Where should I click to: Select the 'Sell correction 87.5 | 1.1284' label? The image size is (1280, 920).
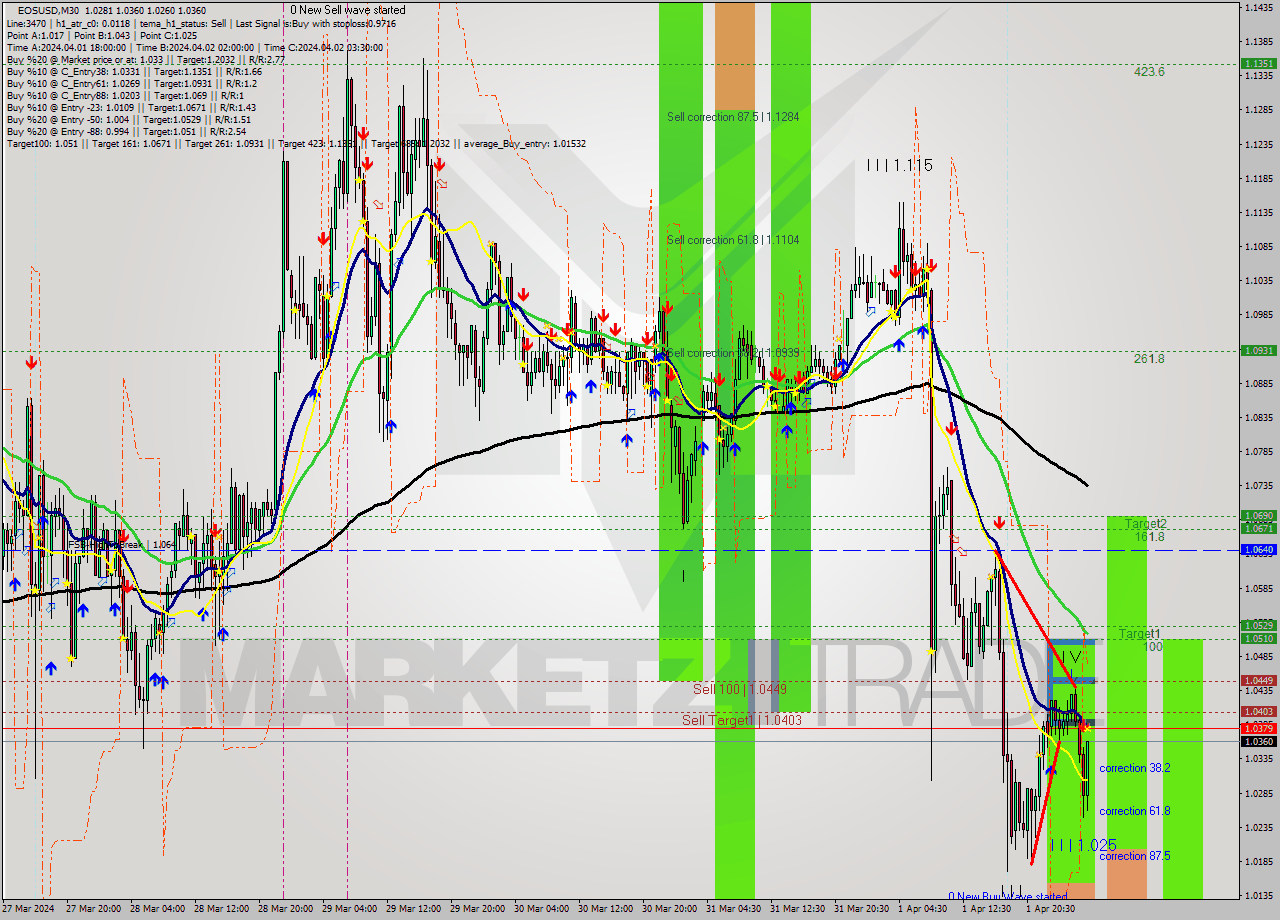(x=733, y=117)
